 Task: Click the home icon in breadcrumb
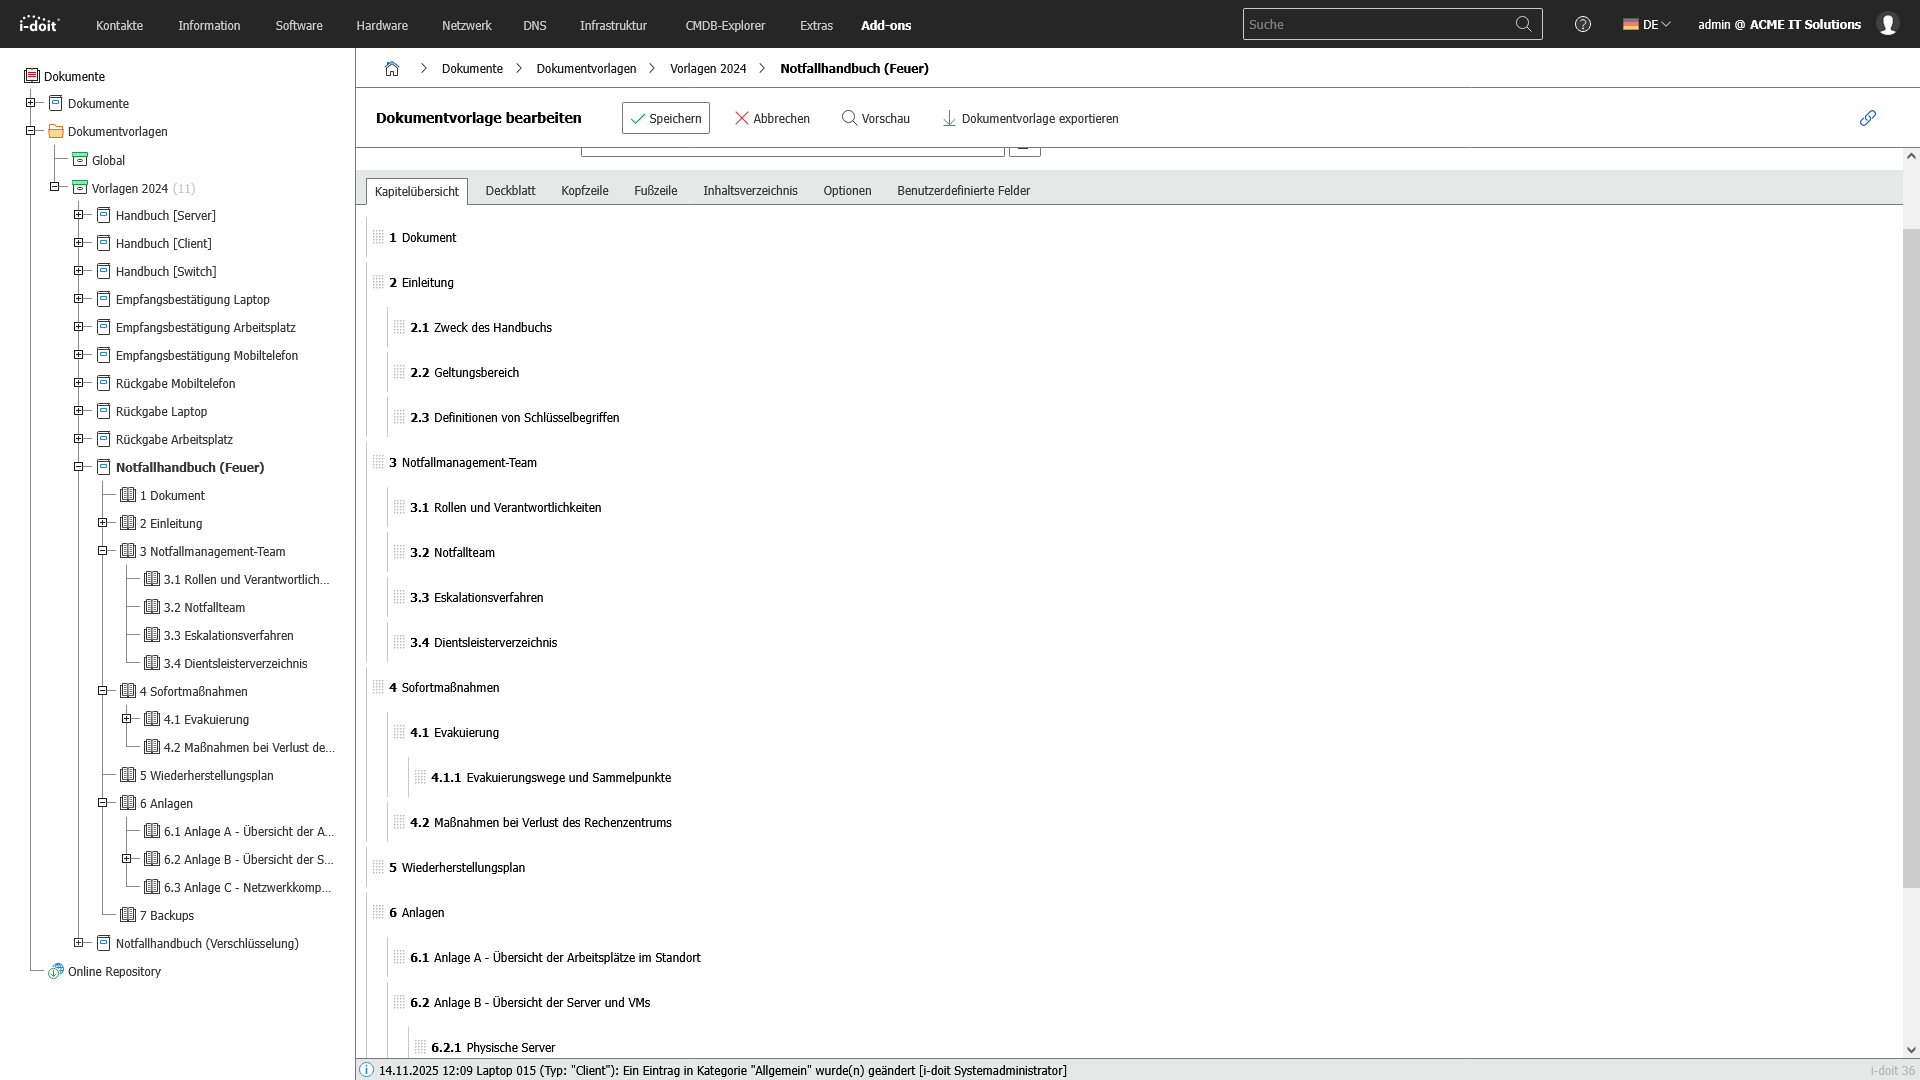click(392, 69)
